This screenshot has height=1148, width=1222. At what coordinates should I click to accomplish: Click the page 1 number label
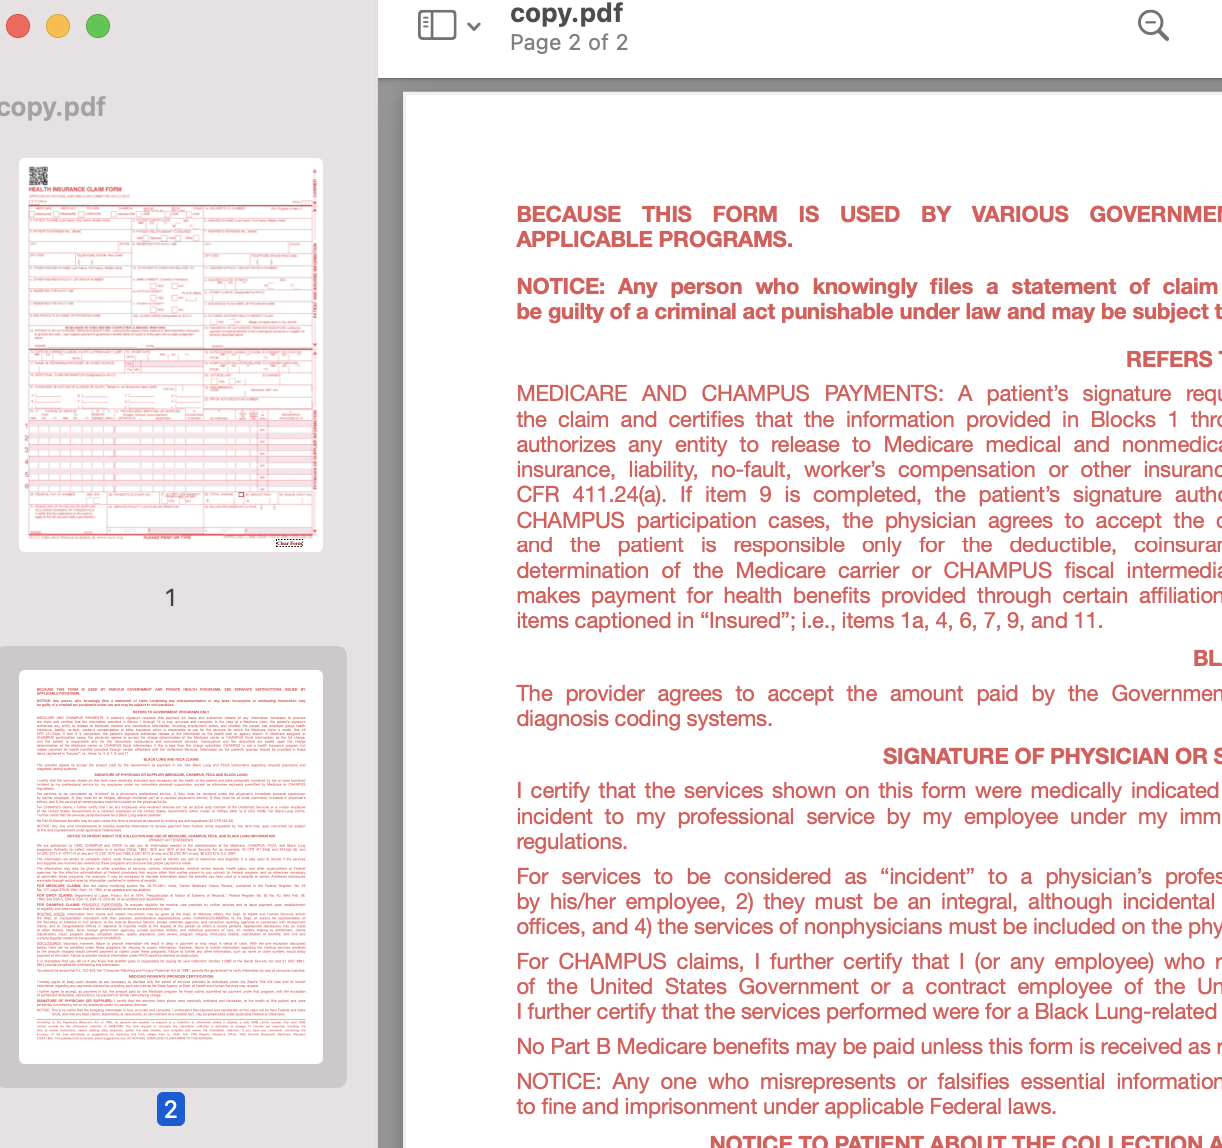[x=170, y=597]
